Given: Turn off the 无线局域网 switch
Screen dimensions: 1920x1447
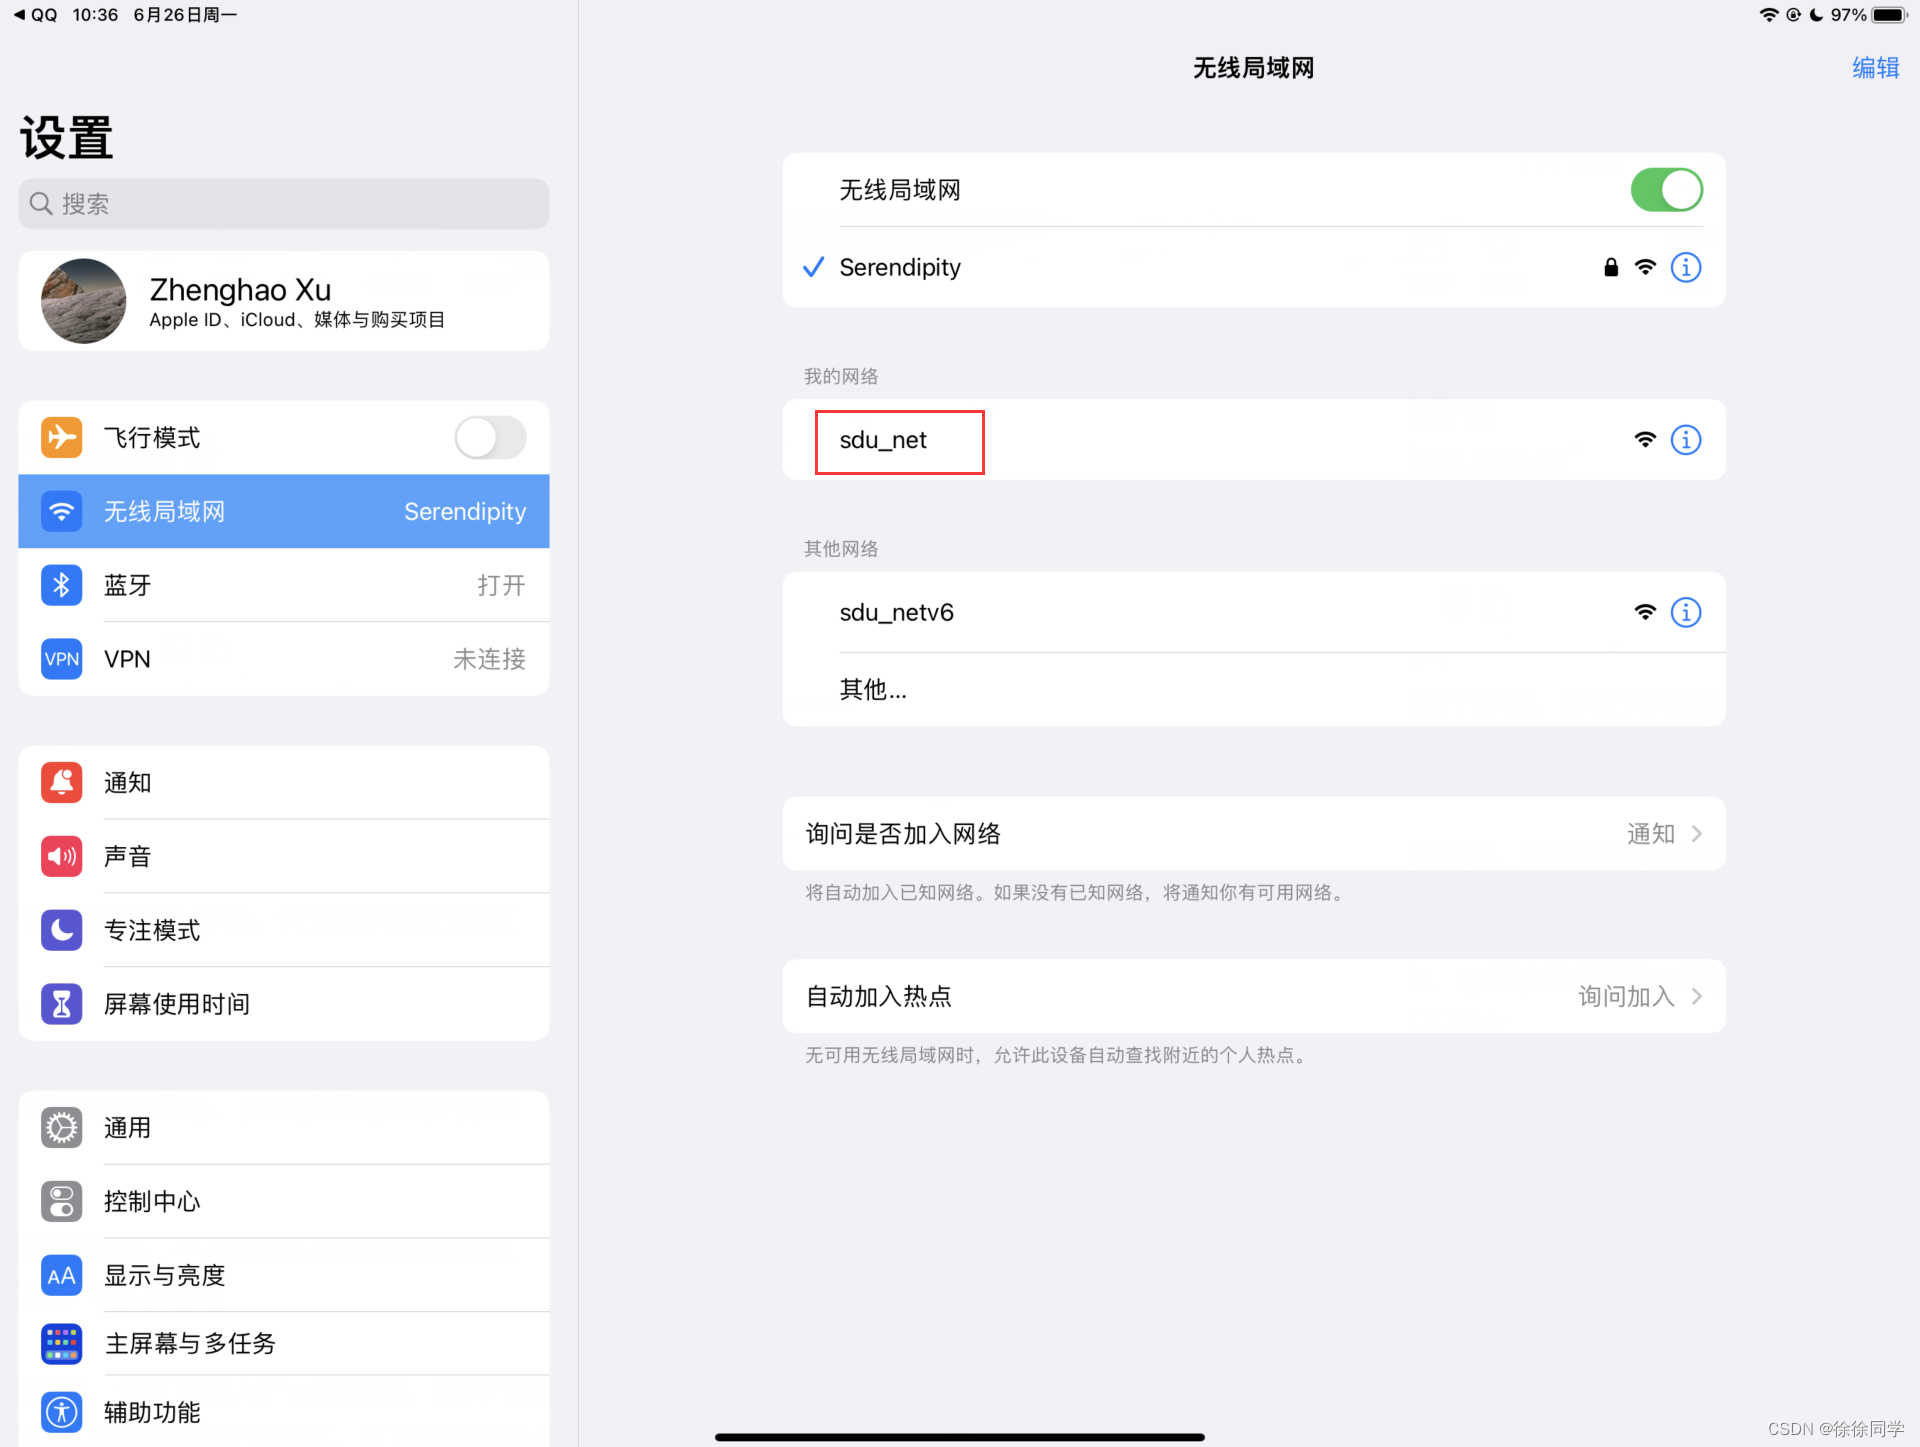Looking at the screenshot, I should pyautogui.click(x=1666, y=190).
